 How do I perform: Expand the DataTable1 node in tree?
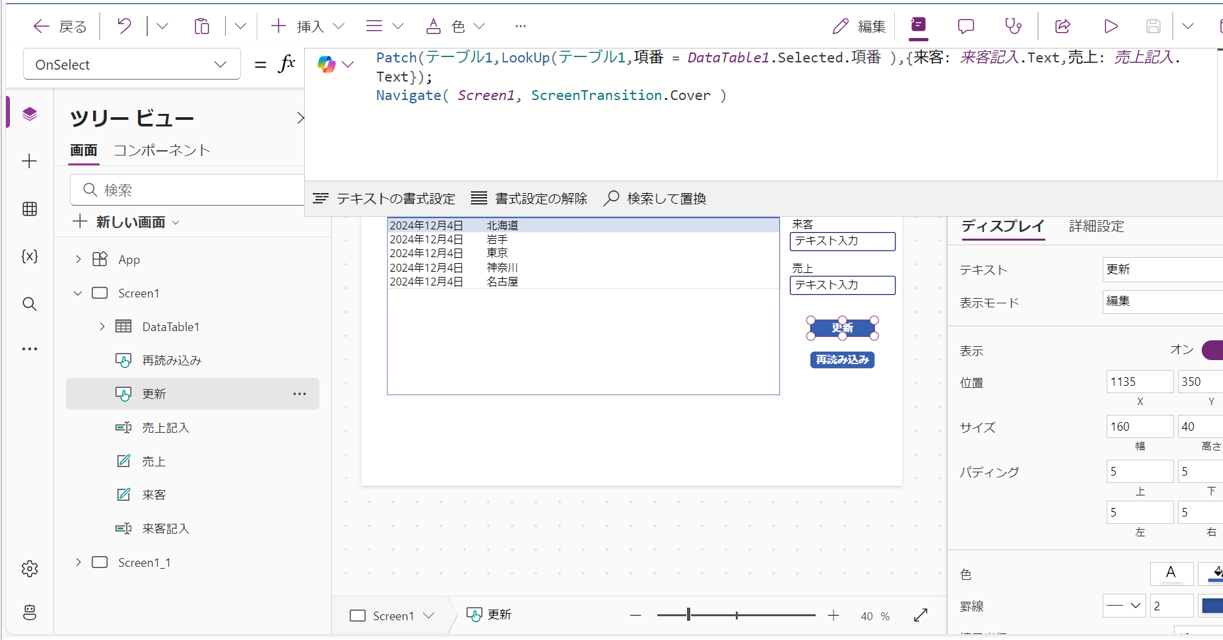click(102, 327)
